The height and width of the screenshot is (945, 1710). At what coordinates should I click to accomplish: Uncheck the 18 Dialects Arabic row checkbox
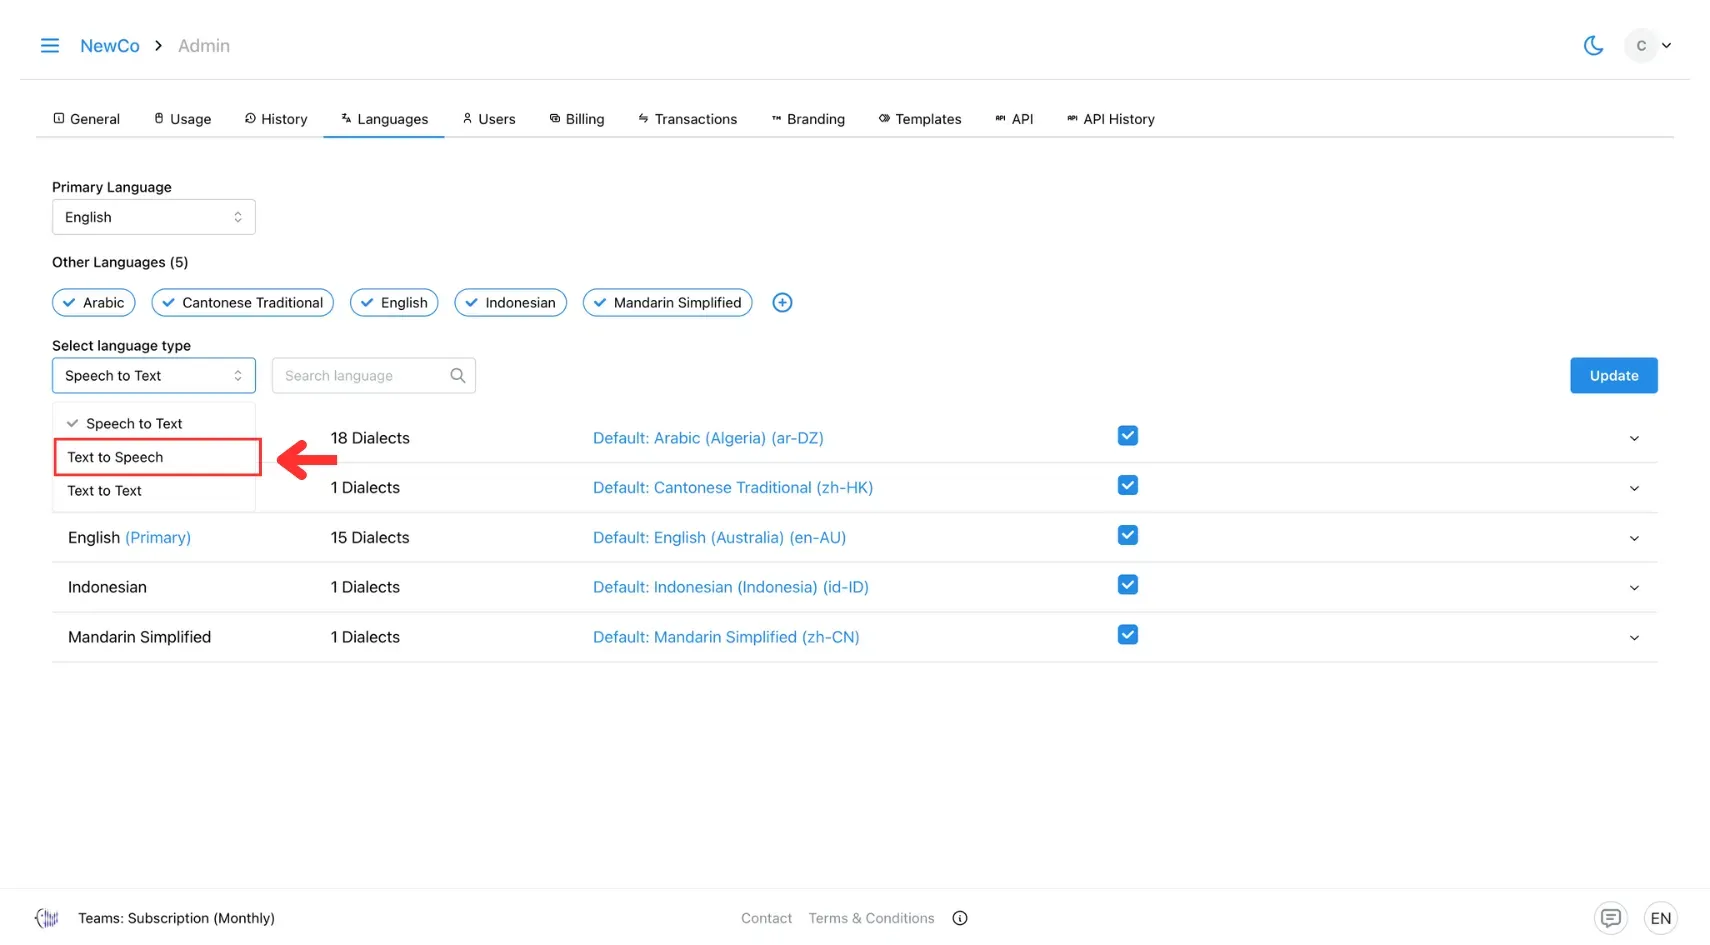(x=1127, y=436)
